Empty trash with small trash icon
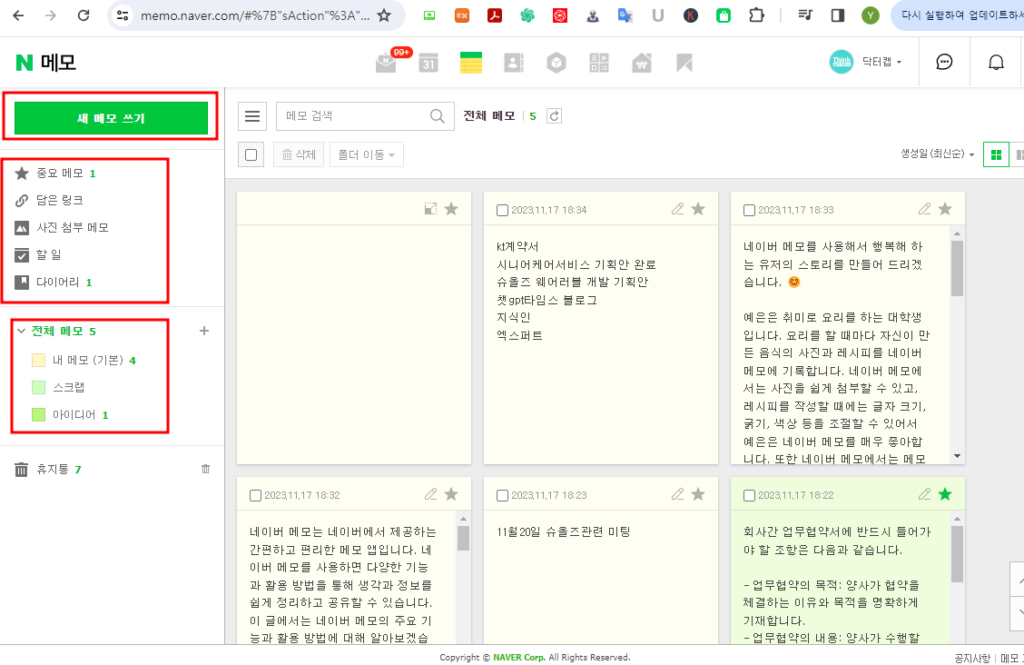1024x665 pixels. [x=205, y=469]
